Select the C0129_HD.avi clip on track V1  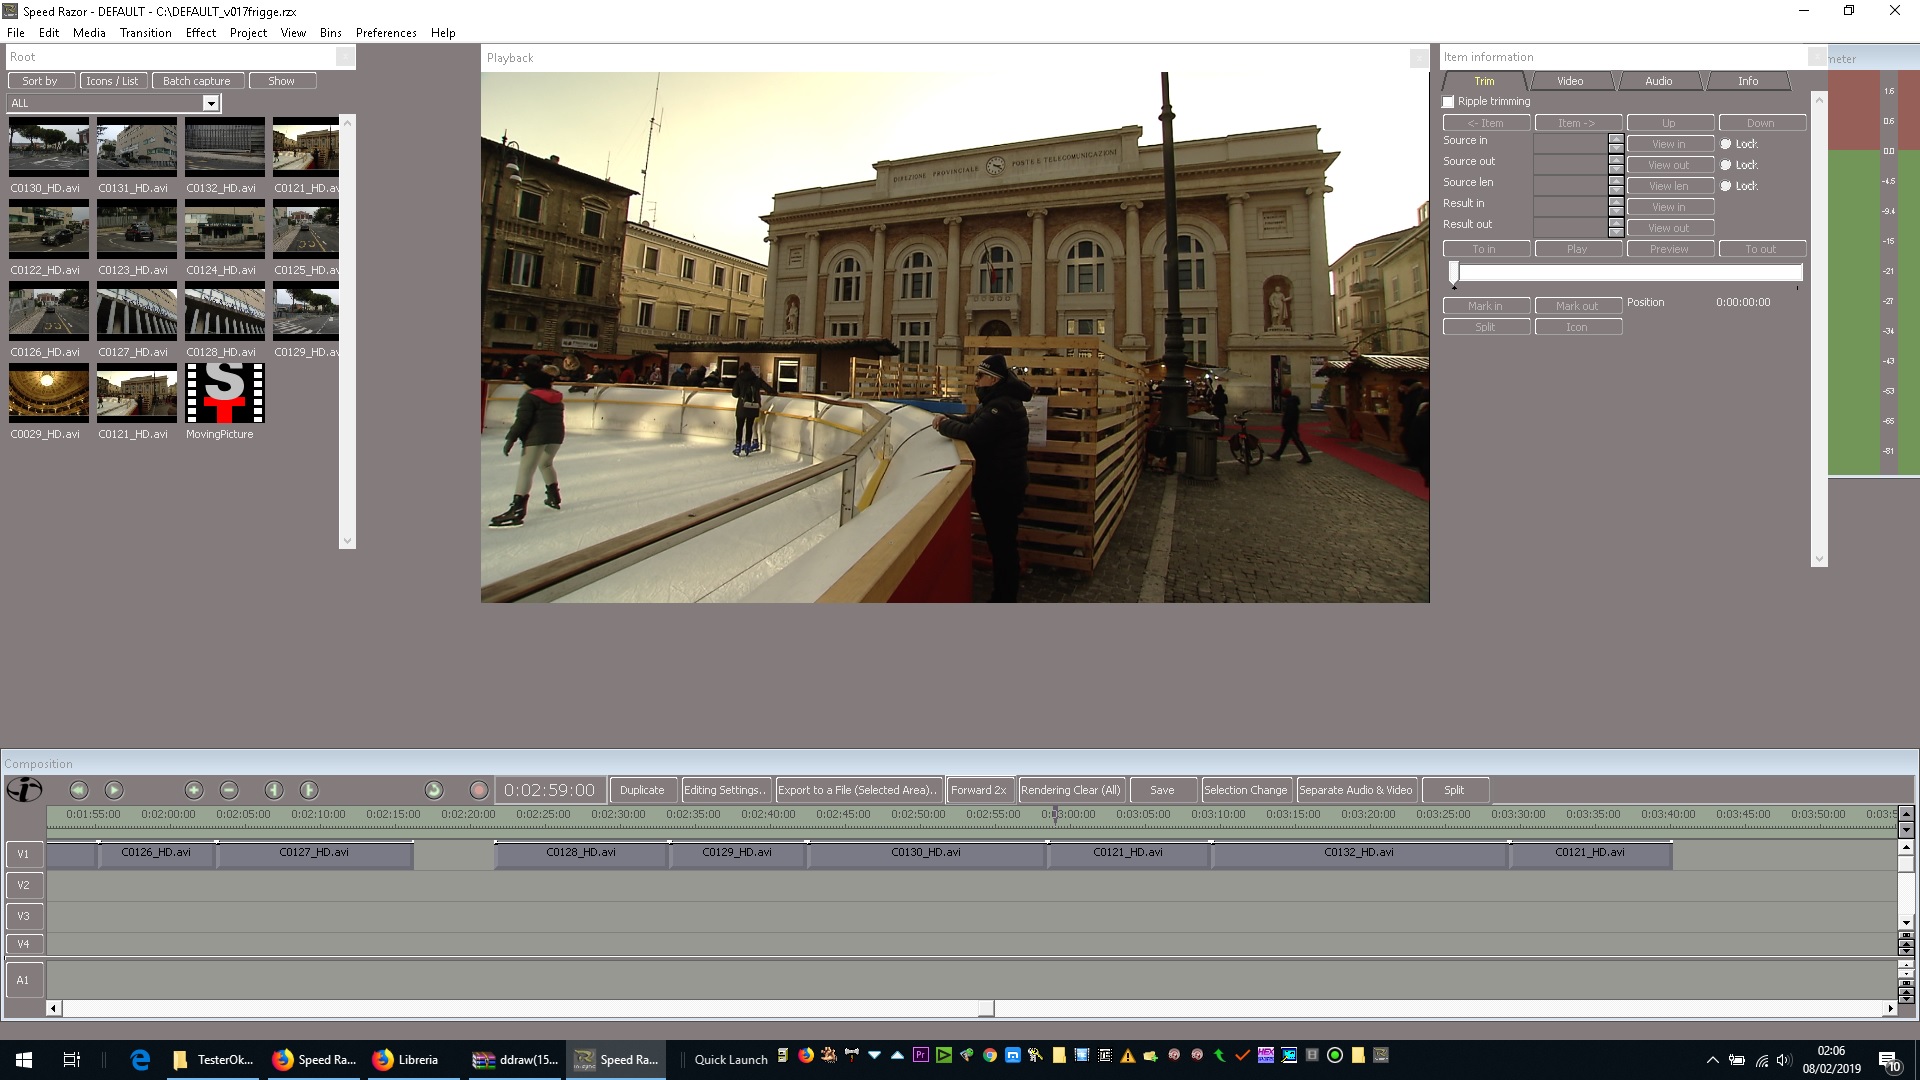[738, 855]
